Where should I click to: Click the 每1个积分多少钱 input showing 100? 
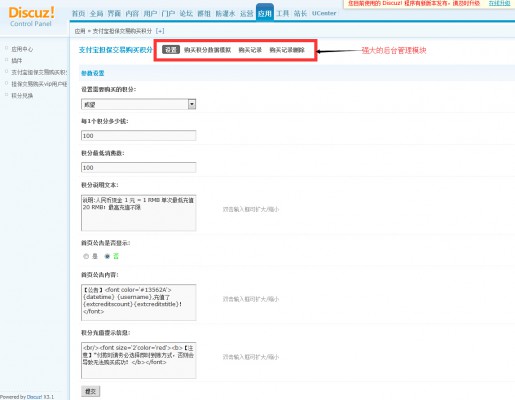(x=138, y=136)
